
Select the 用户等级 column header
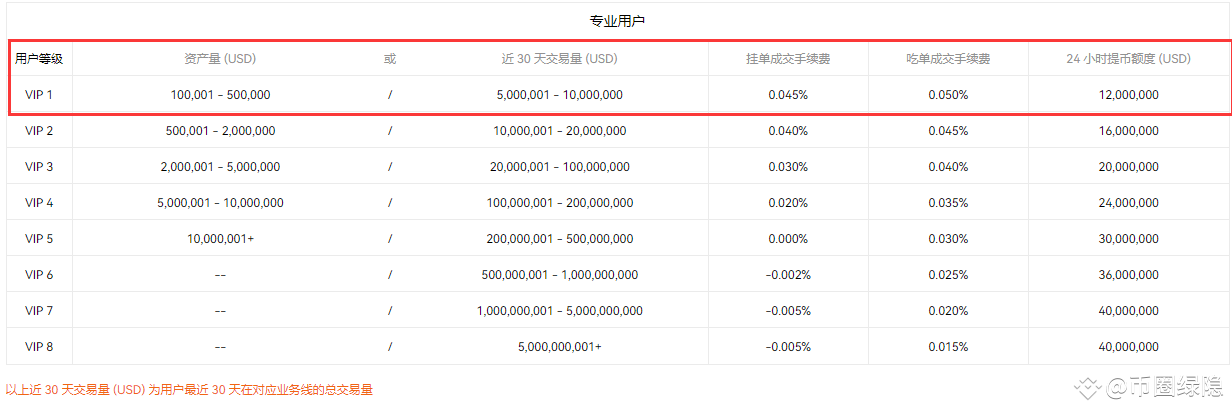pos(39,59)
